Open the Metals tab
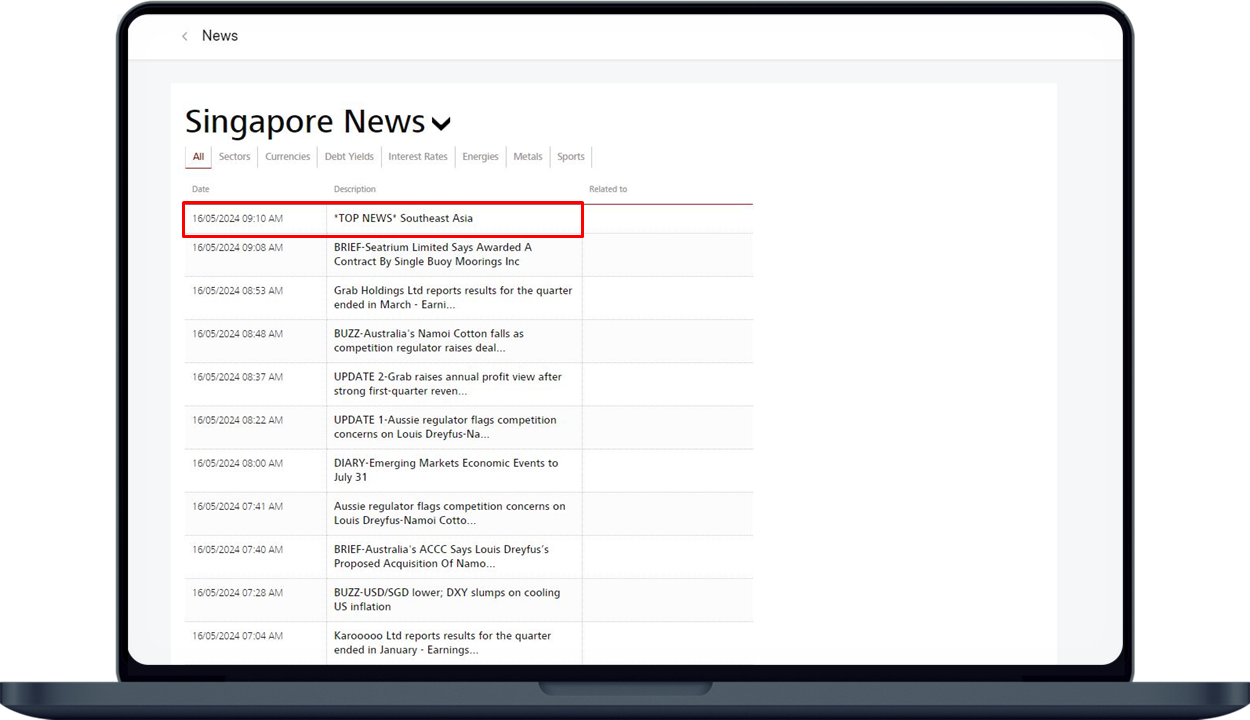The image size is (1250, 720). click(x=528, y=157)
